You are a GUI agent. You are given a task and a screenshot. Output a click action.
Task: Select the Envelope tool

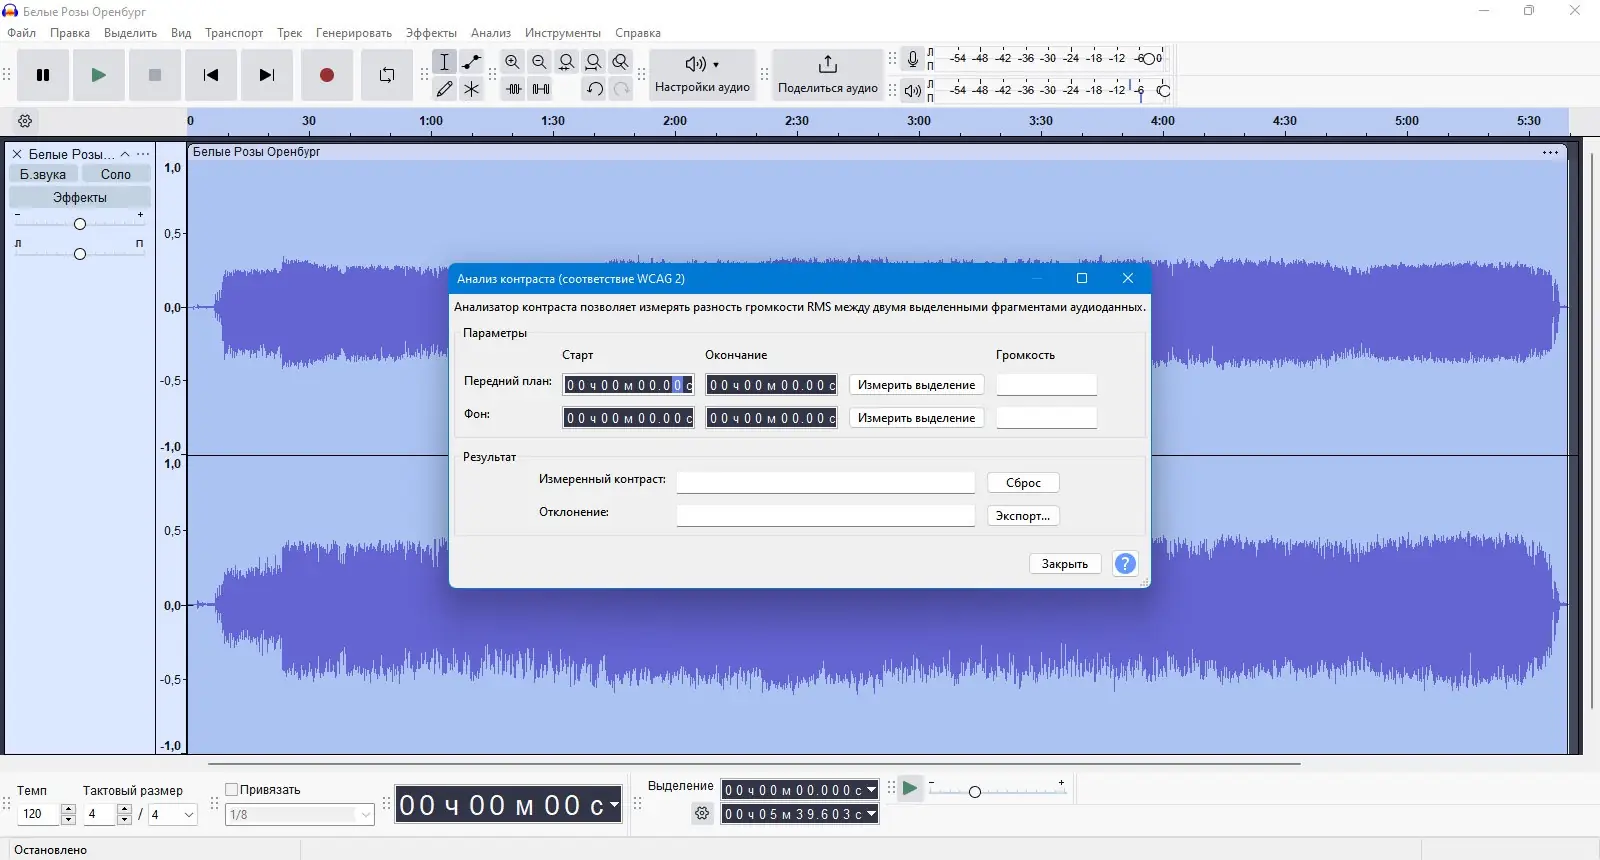(x=472, y=62)
